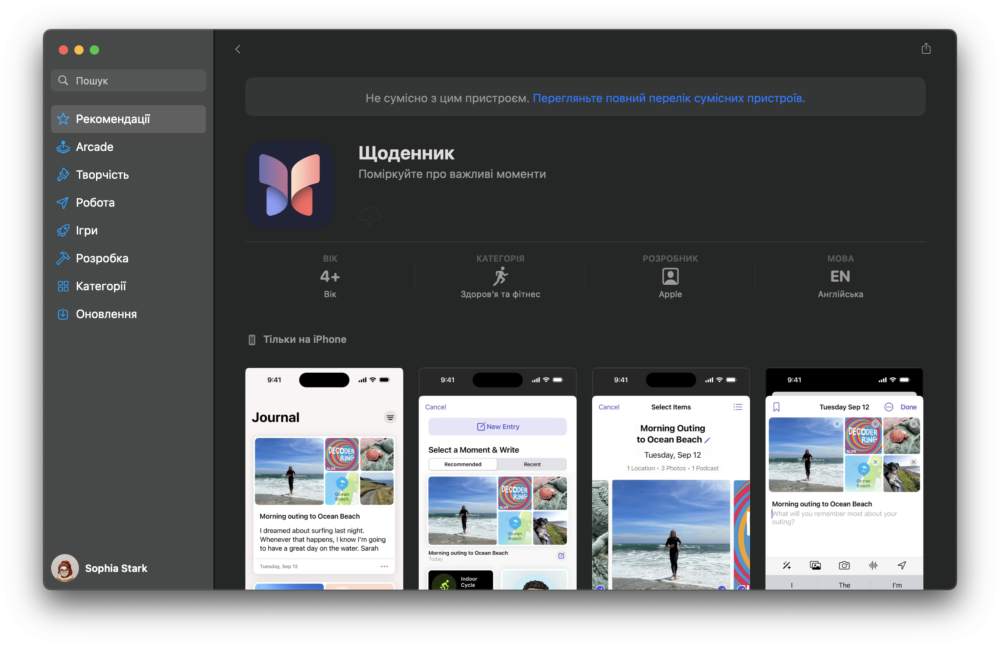Open the Робота sidebar section
The height and width of the screenshot is (647, 1000).
[128, 203]
